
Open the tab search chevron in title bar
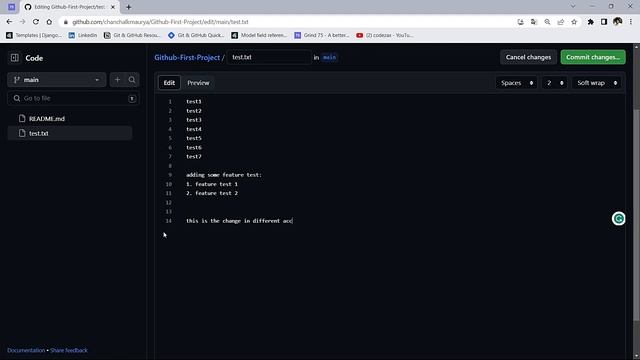pos(573,6)
